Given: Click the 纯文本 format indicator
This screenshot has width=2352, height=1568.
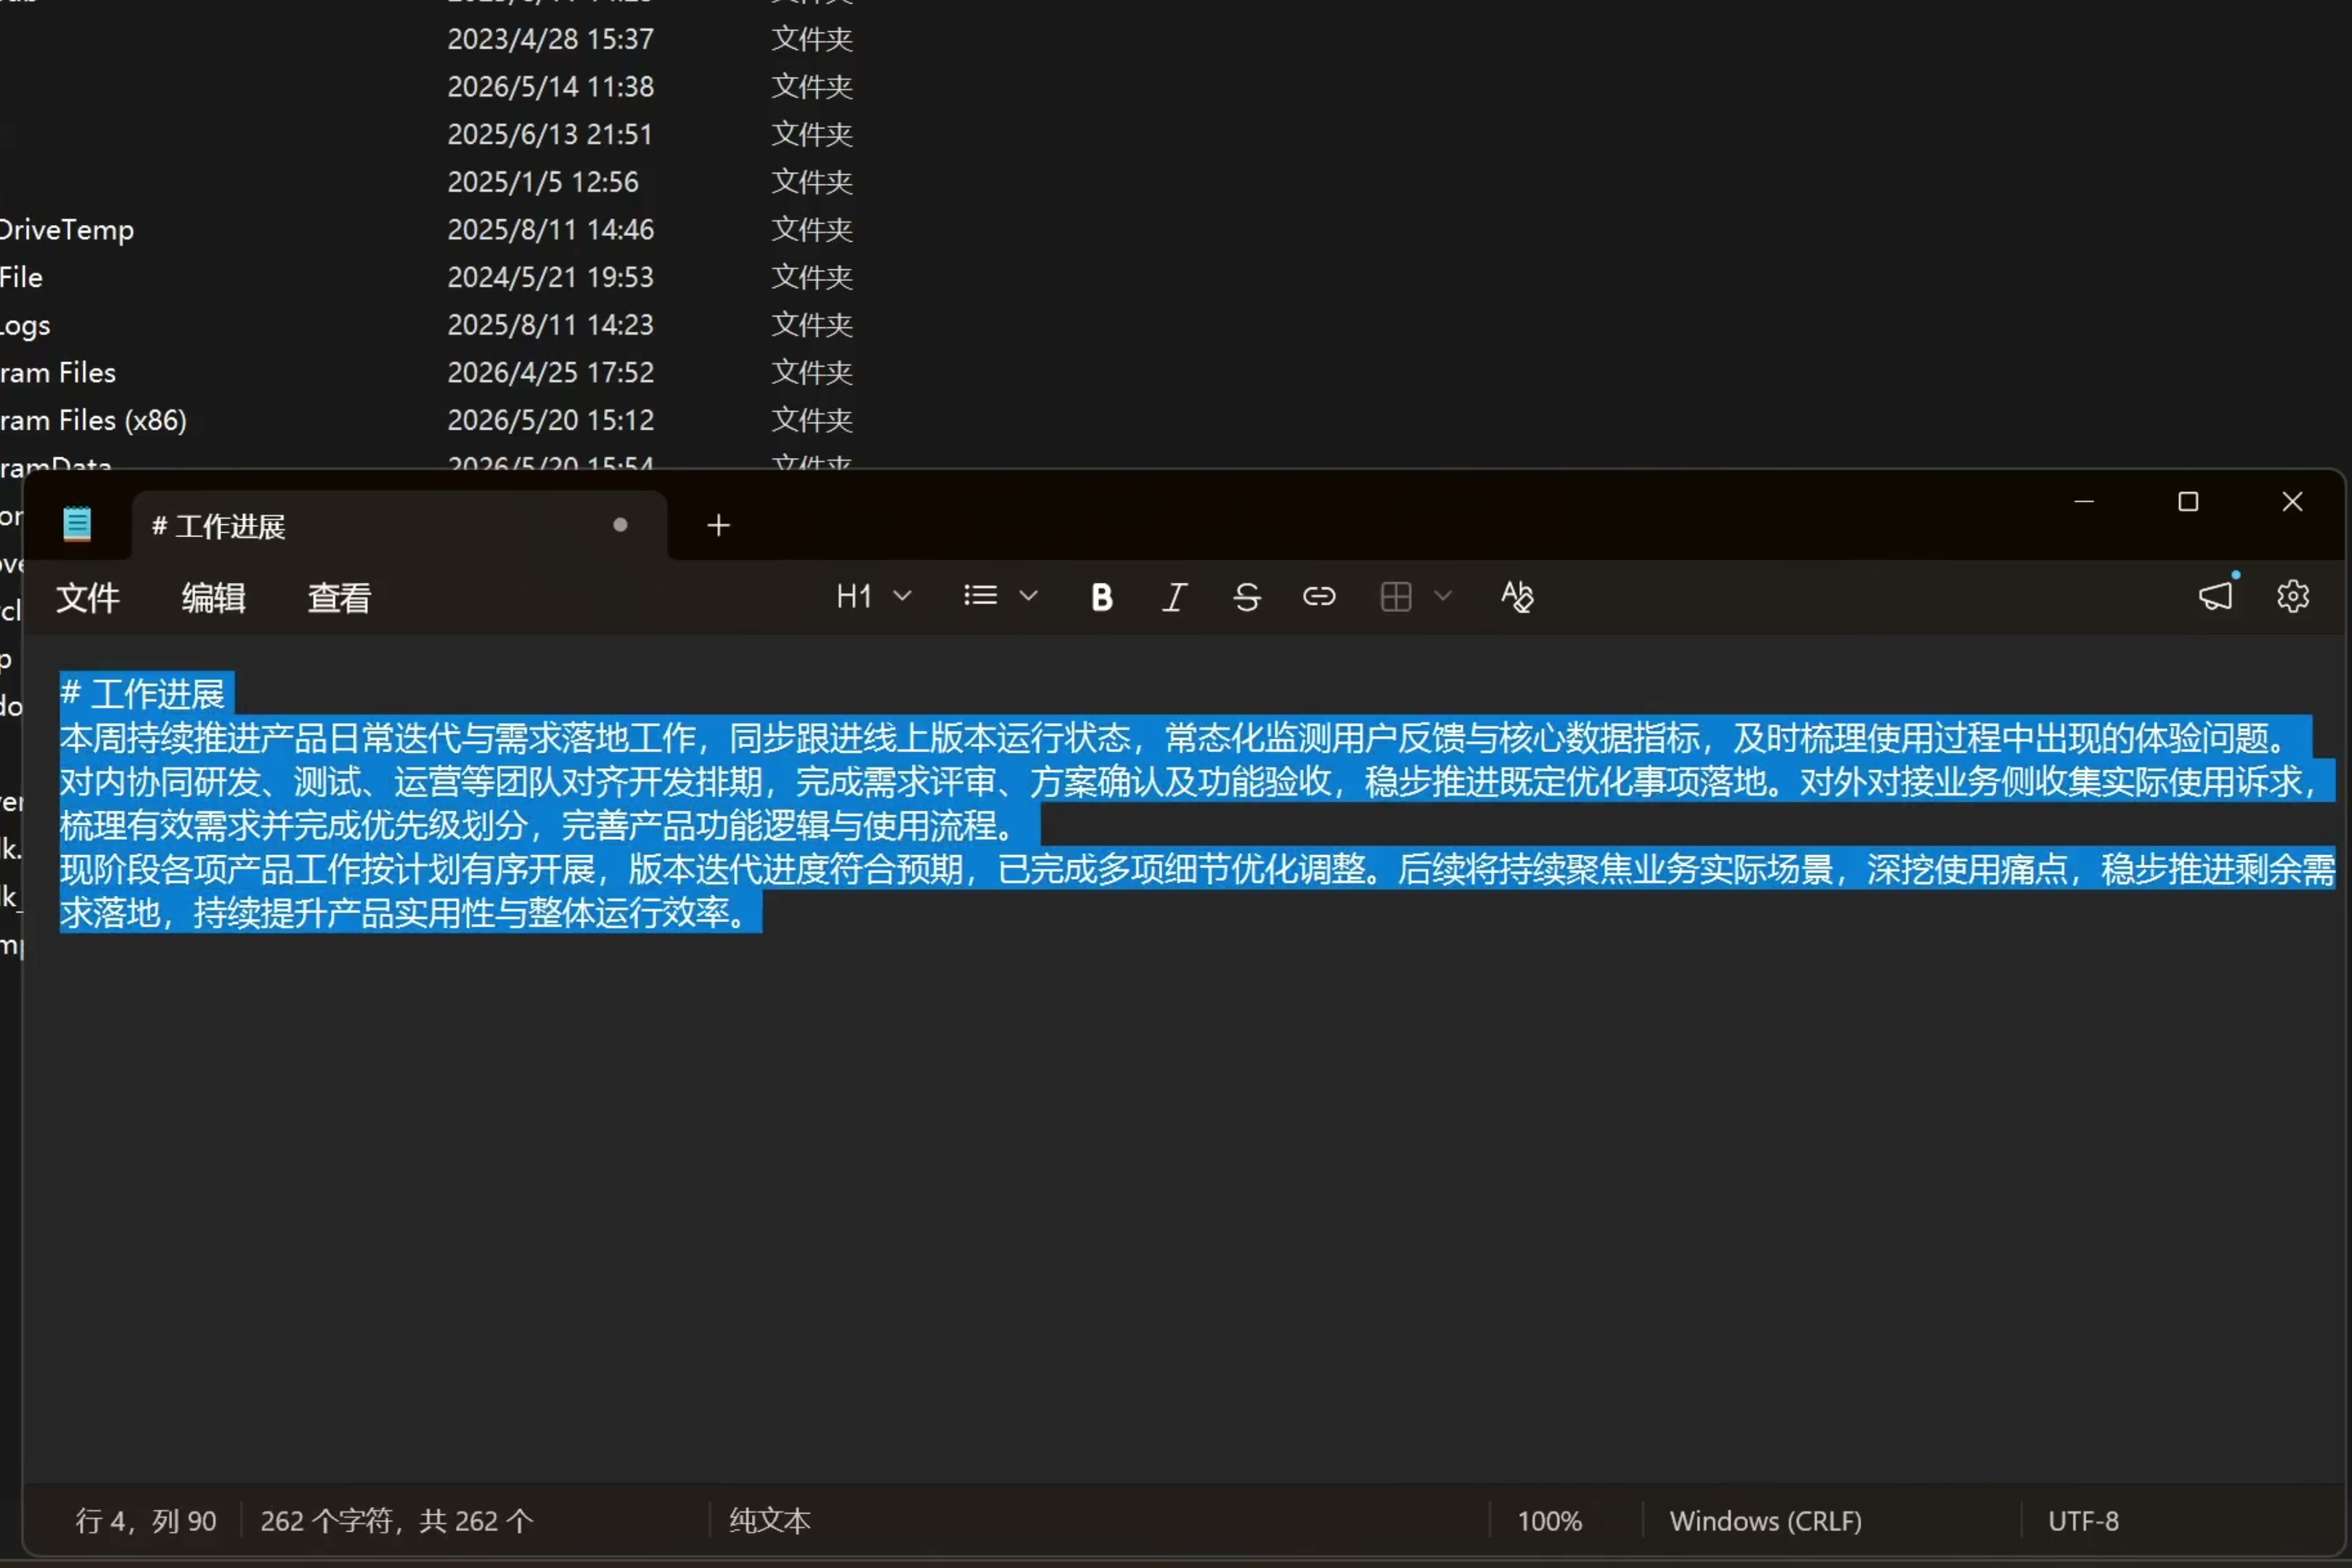Looking at the screenshot, I should click(x=770, y=1521).
